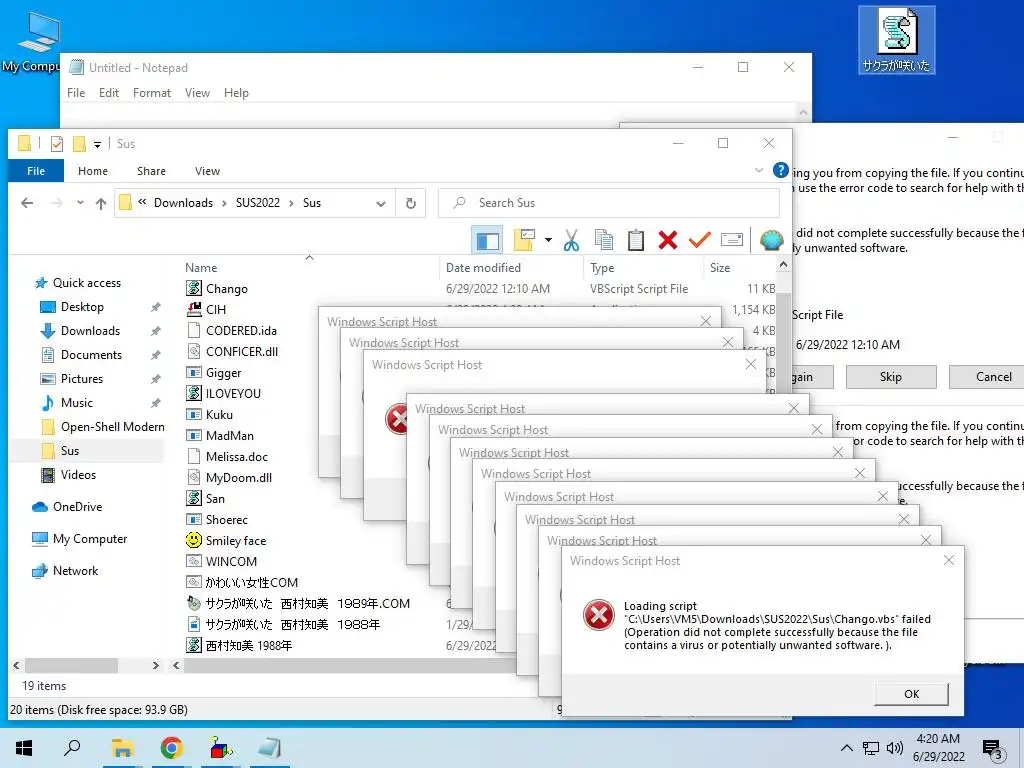
Task: Click the Cut scissors toolbar icon
Action: [571, 240]
